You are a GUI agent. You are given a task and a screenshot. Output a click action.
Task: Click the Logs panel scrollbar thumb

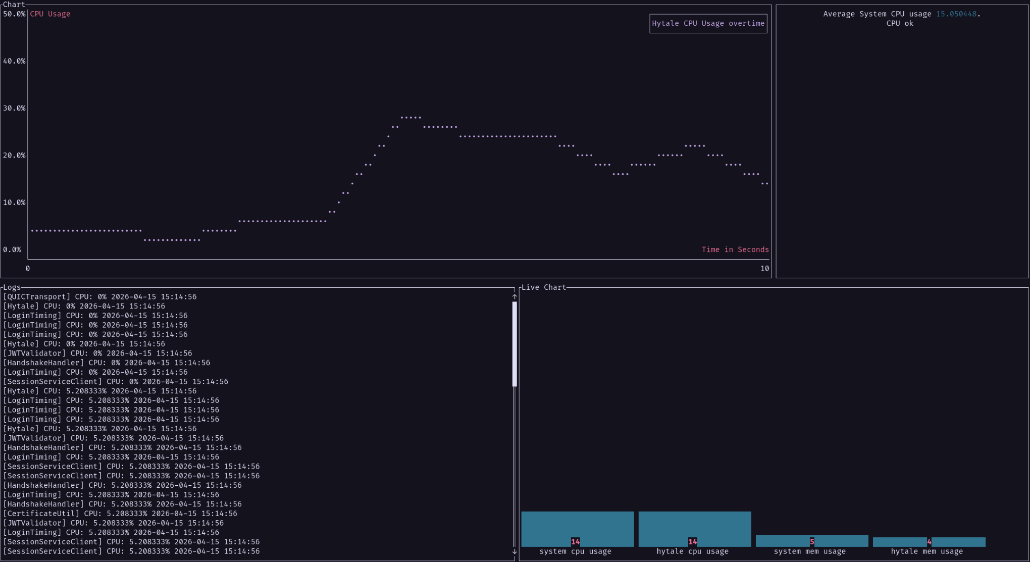pos(514,344)
